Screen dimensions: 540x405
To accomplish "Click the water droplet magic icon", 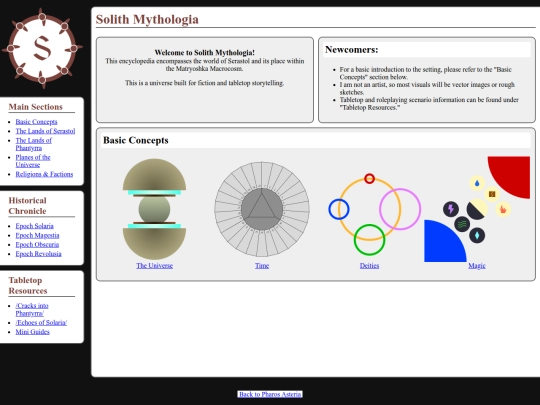I will point(477,183).
